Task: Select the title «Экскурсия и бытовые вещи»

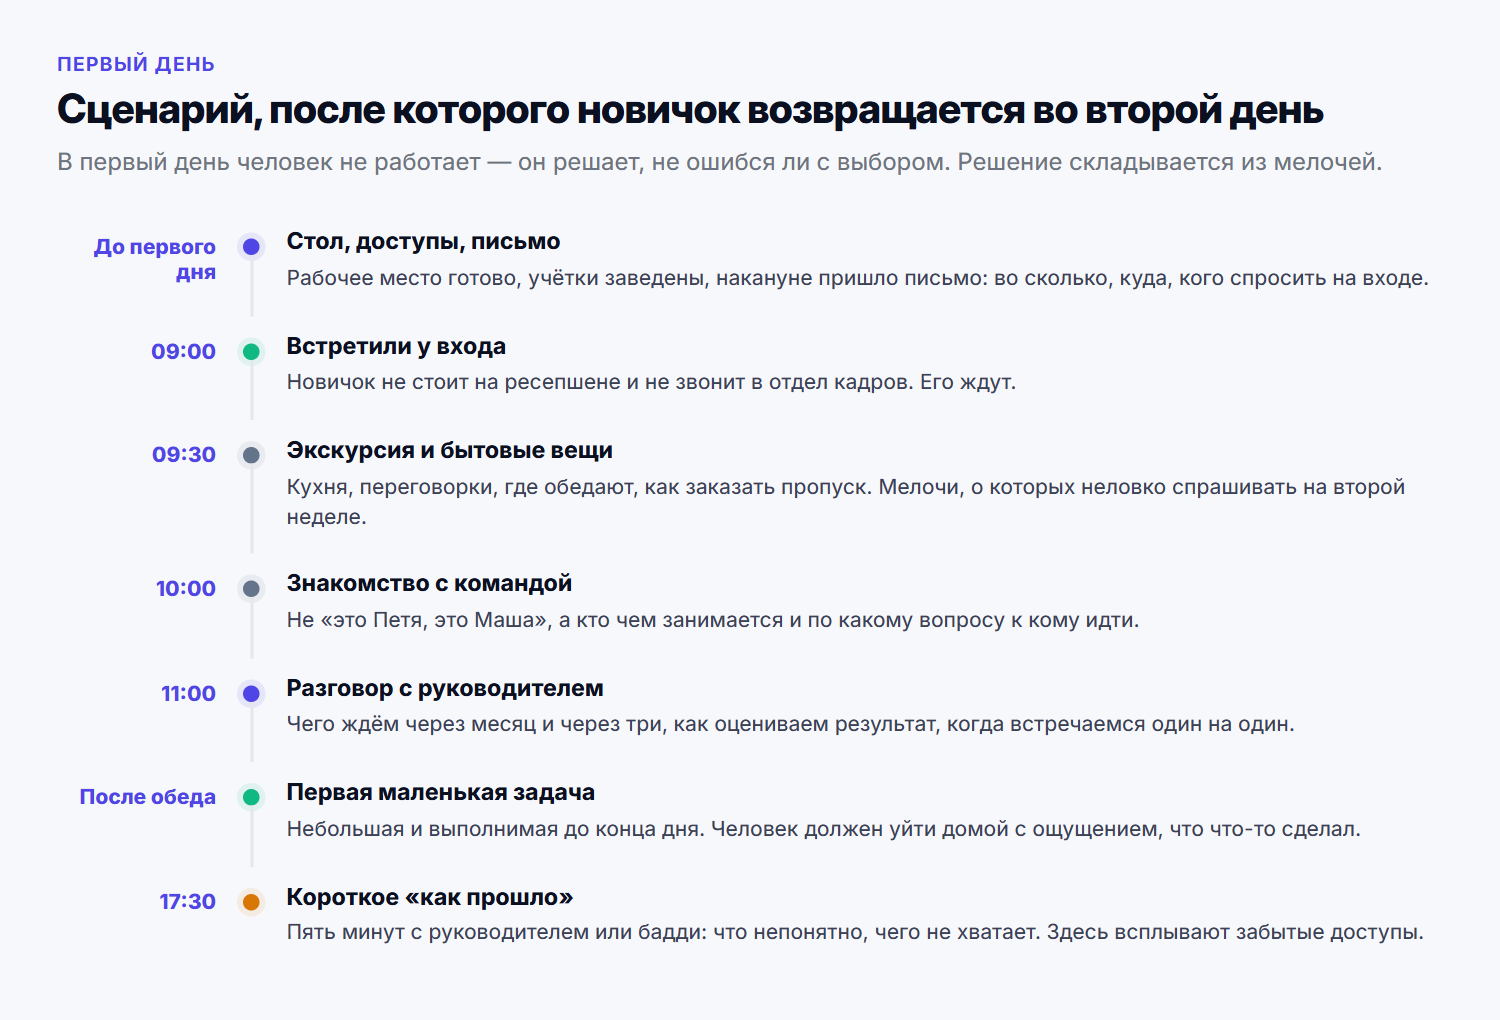Action: click(450, 450)
